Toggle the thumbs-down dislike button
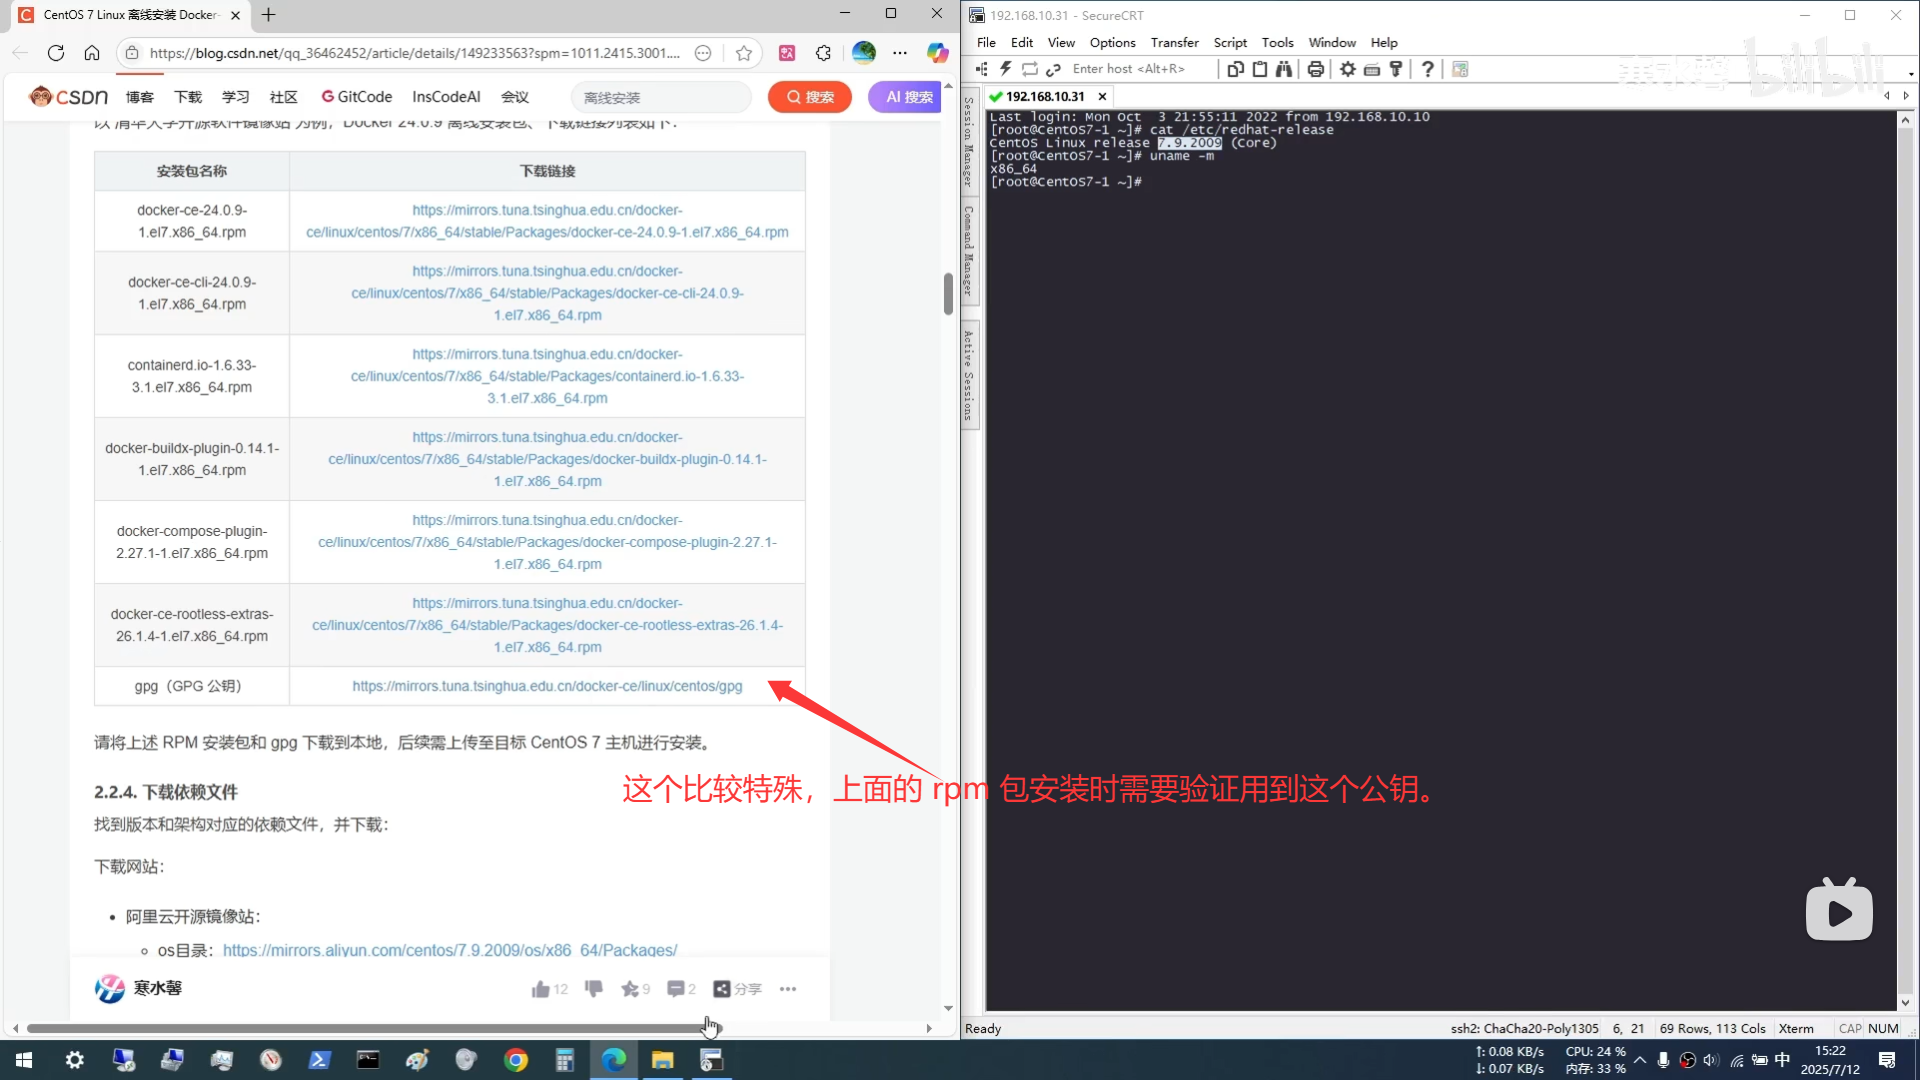Screen dimensions: 1920x1080 click(x=594, y=989)
